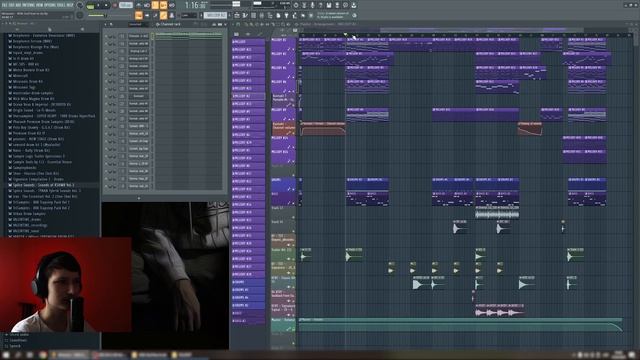Screen dimensions: 640x360
Task: Click the Channel rack title
Action: 171,24
